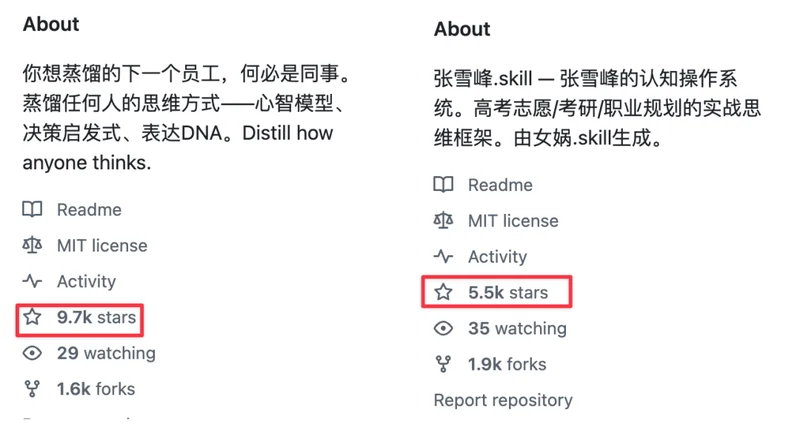Screen dimensions: 800x424
Task: Click the book icon beside left Readme
Action: (33, 210)
